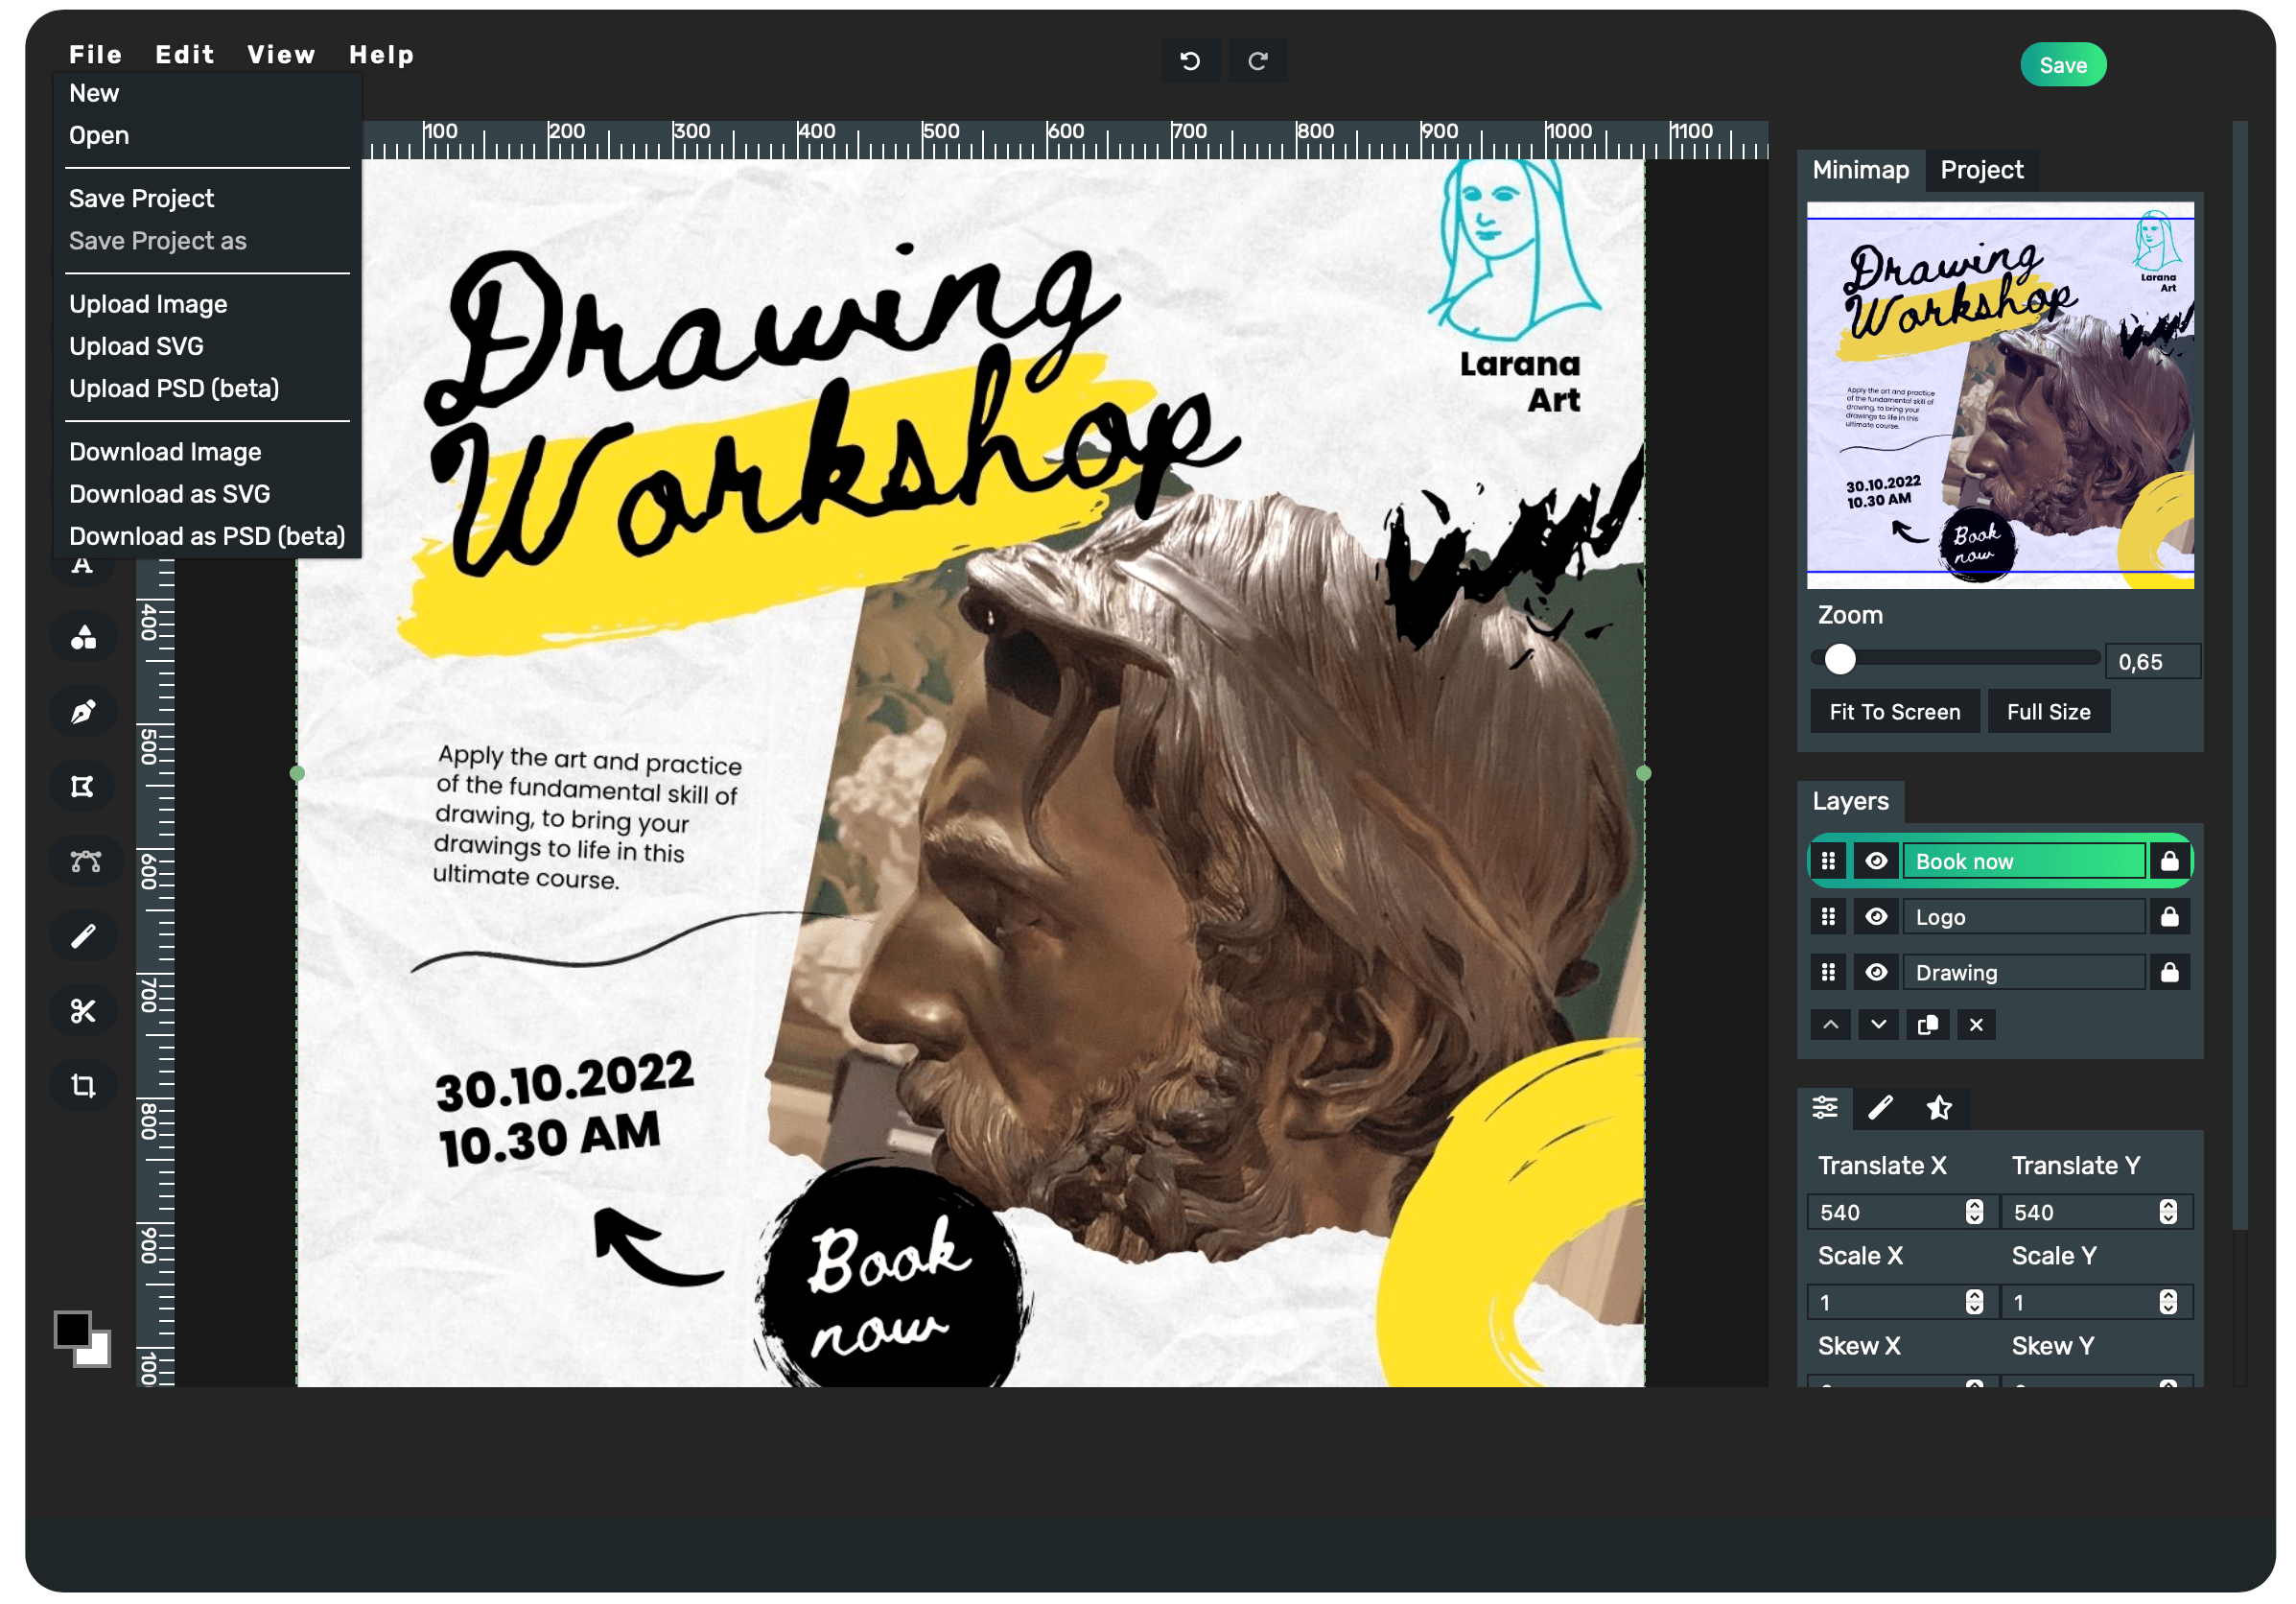
Task: Select the Scissors cut tool
Action: click(x=83, y=1011)
